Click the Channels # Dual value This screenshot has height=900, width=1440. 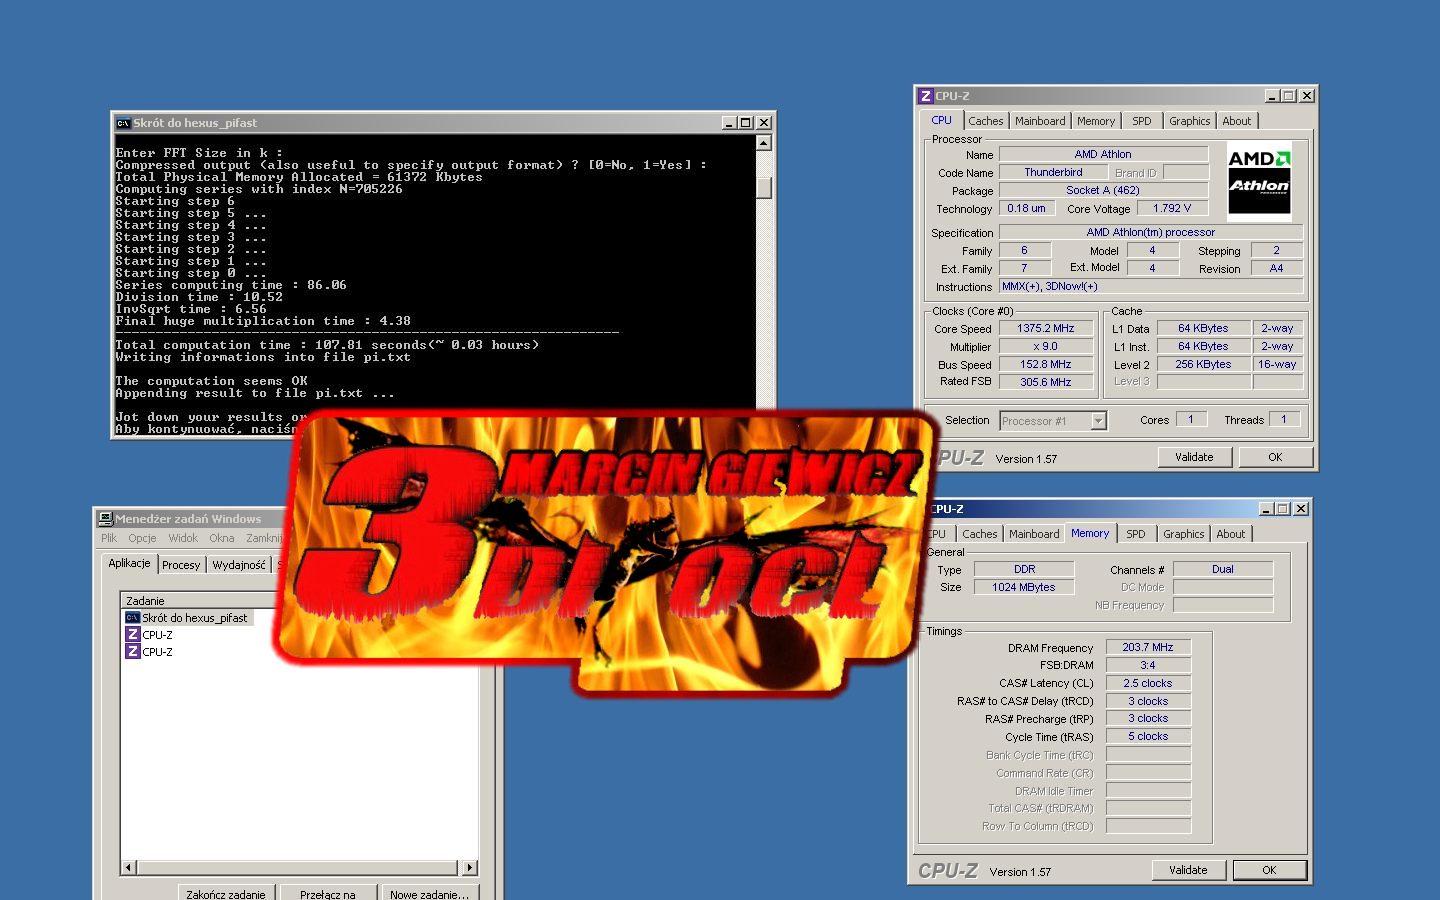point(1223,569)
